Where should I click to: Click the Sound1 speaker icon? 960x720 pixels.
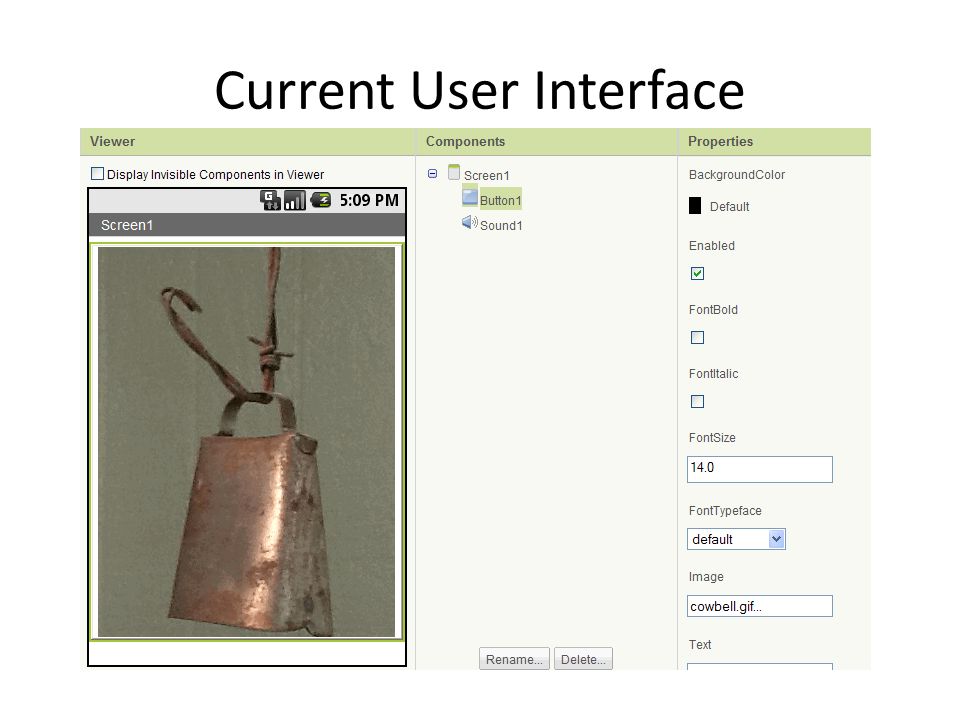tap(470, 222)
